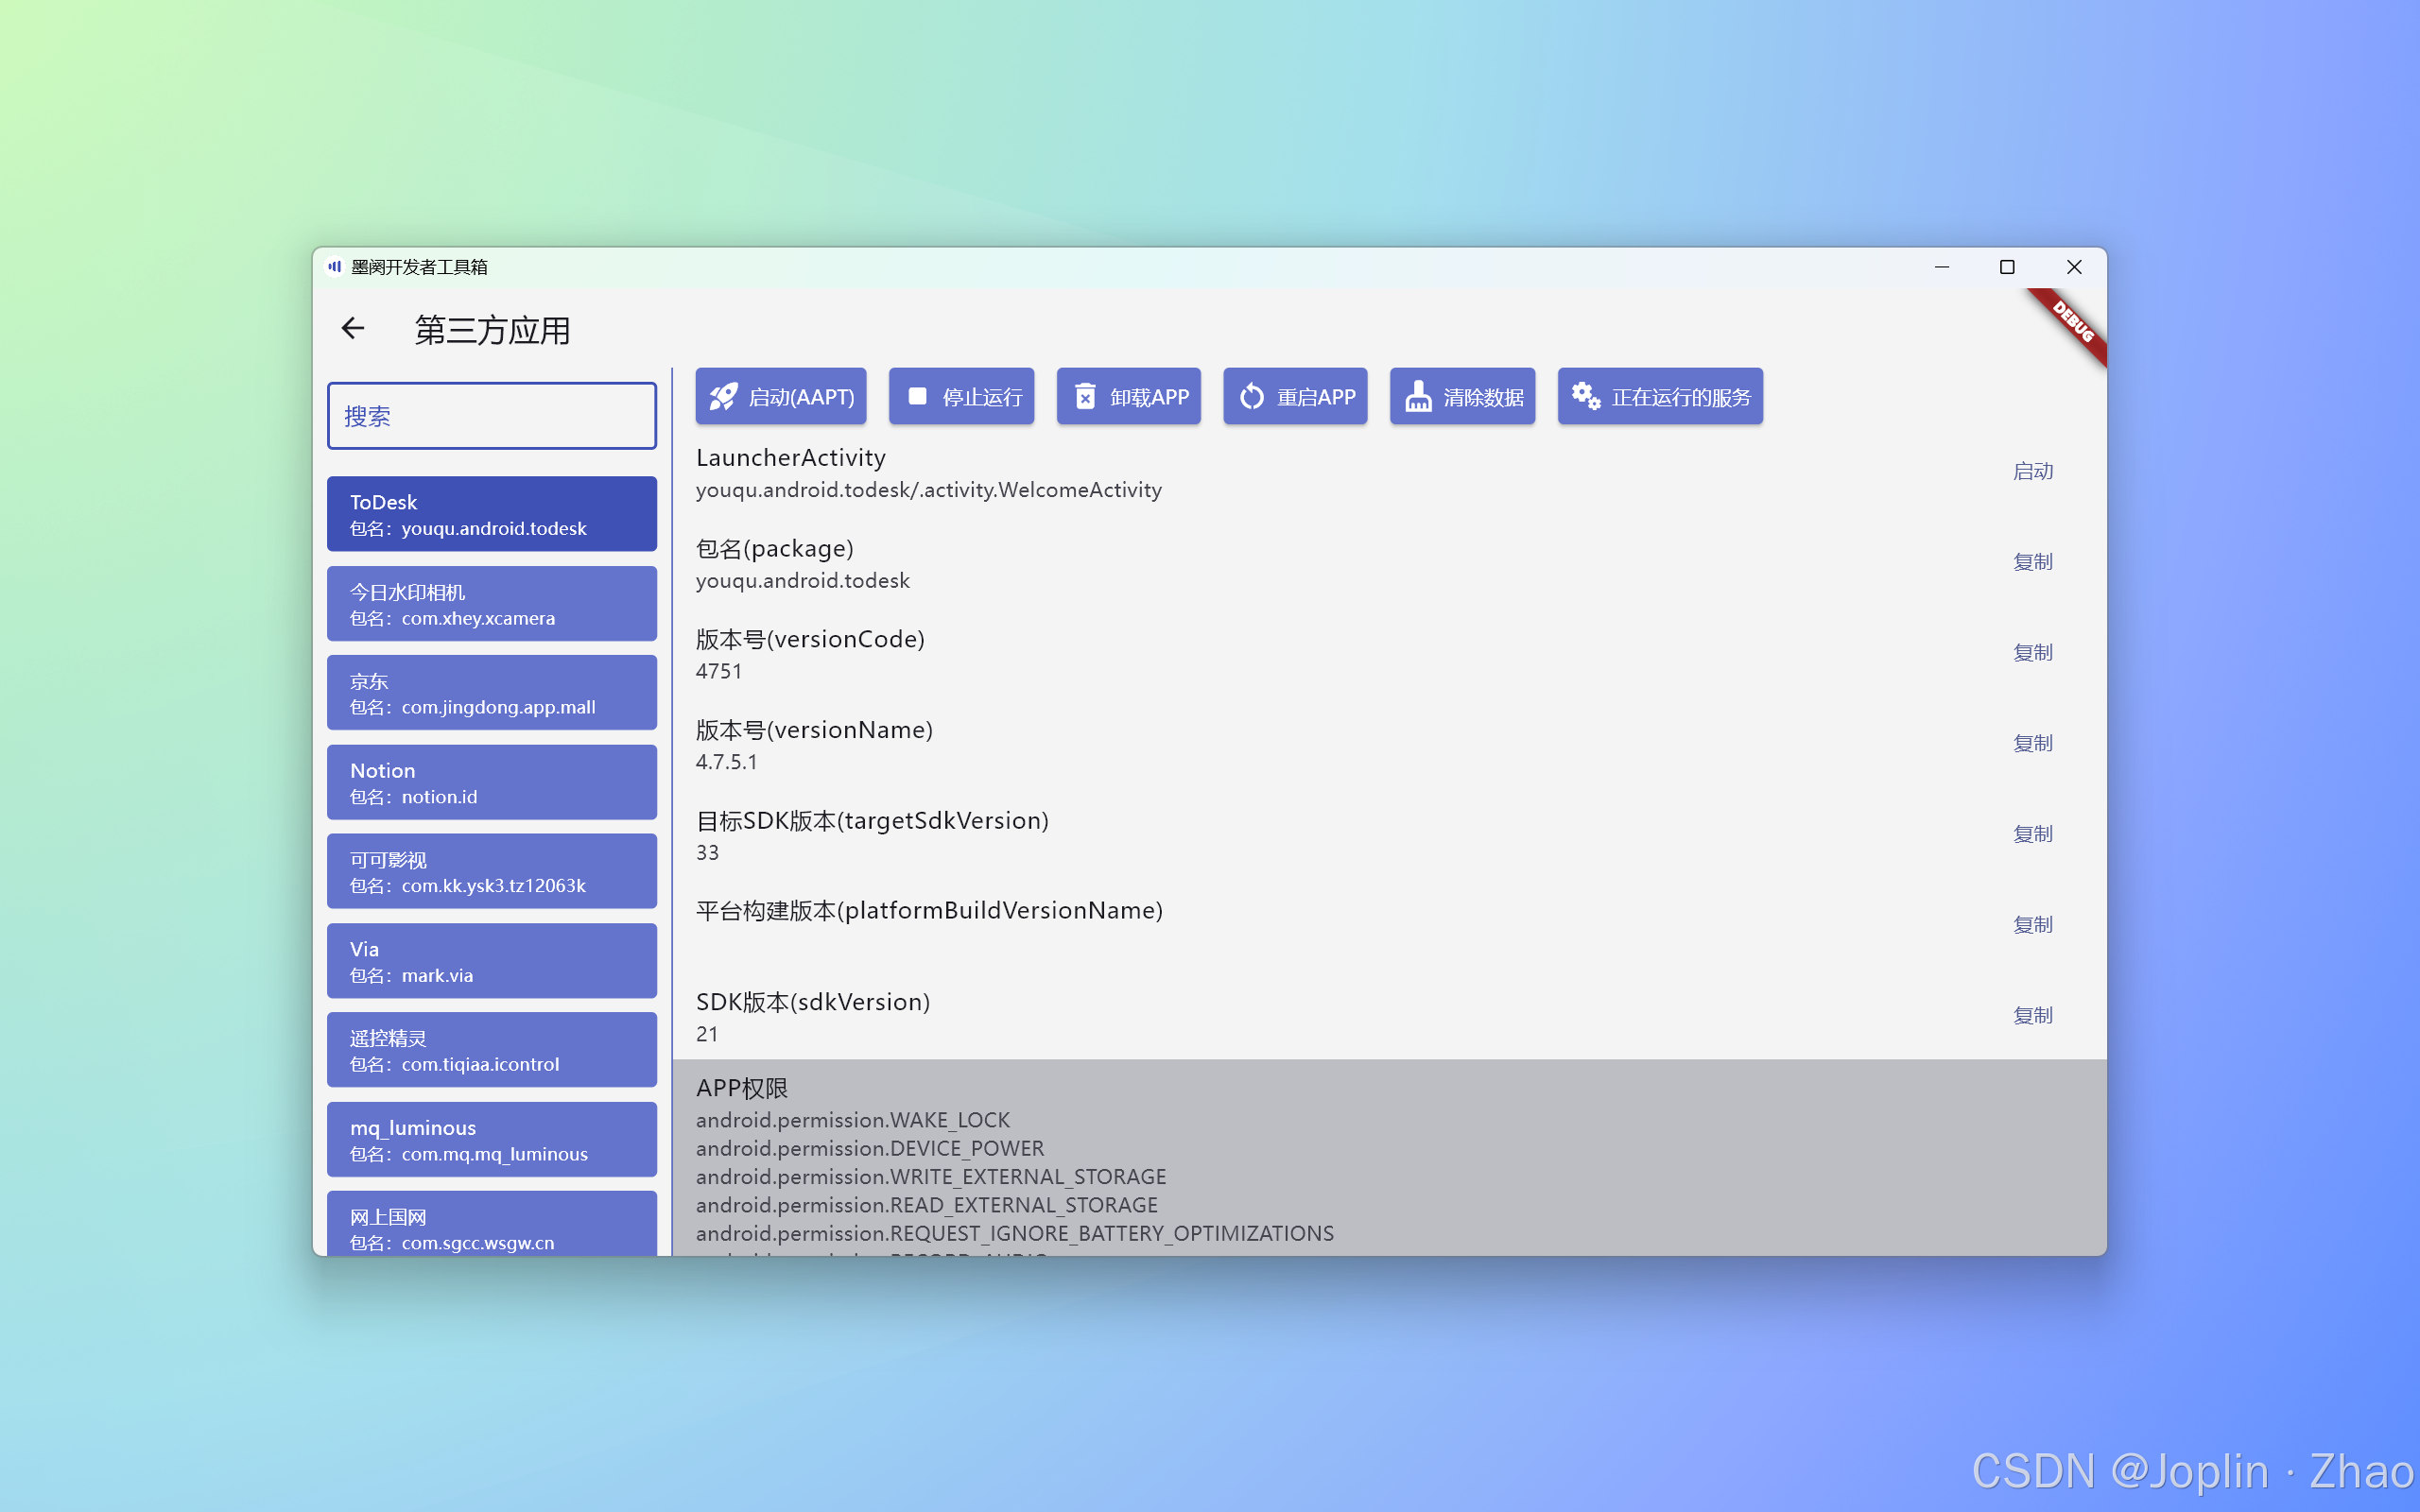Click the broom icon for clearing data

click(1418, 397)
